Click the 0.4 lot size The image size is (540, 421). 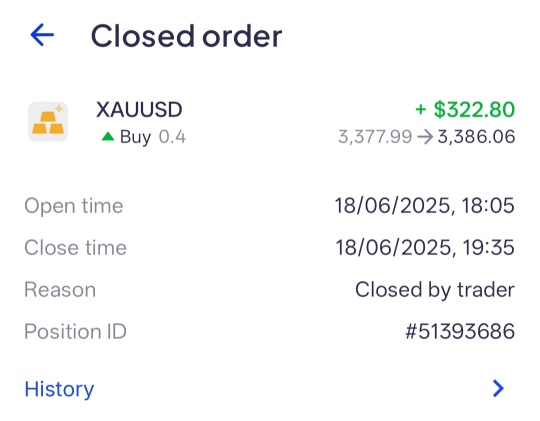point(172,137)
